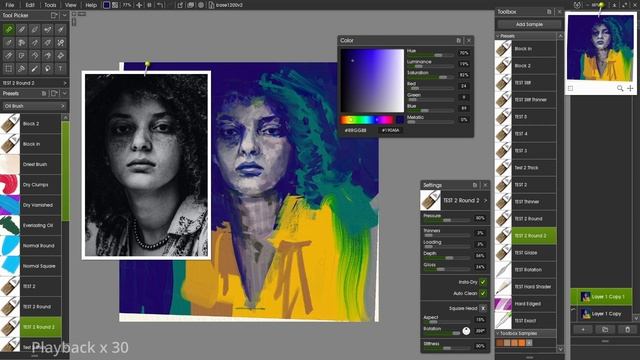640x360 pixels.
Task: Collapse the Toolbox Samples section
Action: (x=498, y=333)
